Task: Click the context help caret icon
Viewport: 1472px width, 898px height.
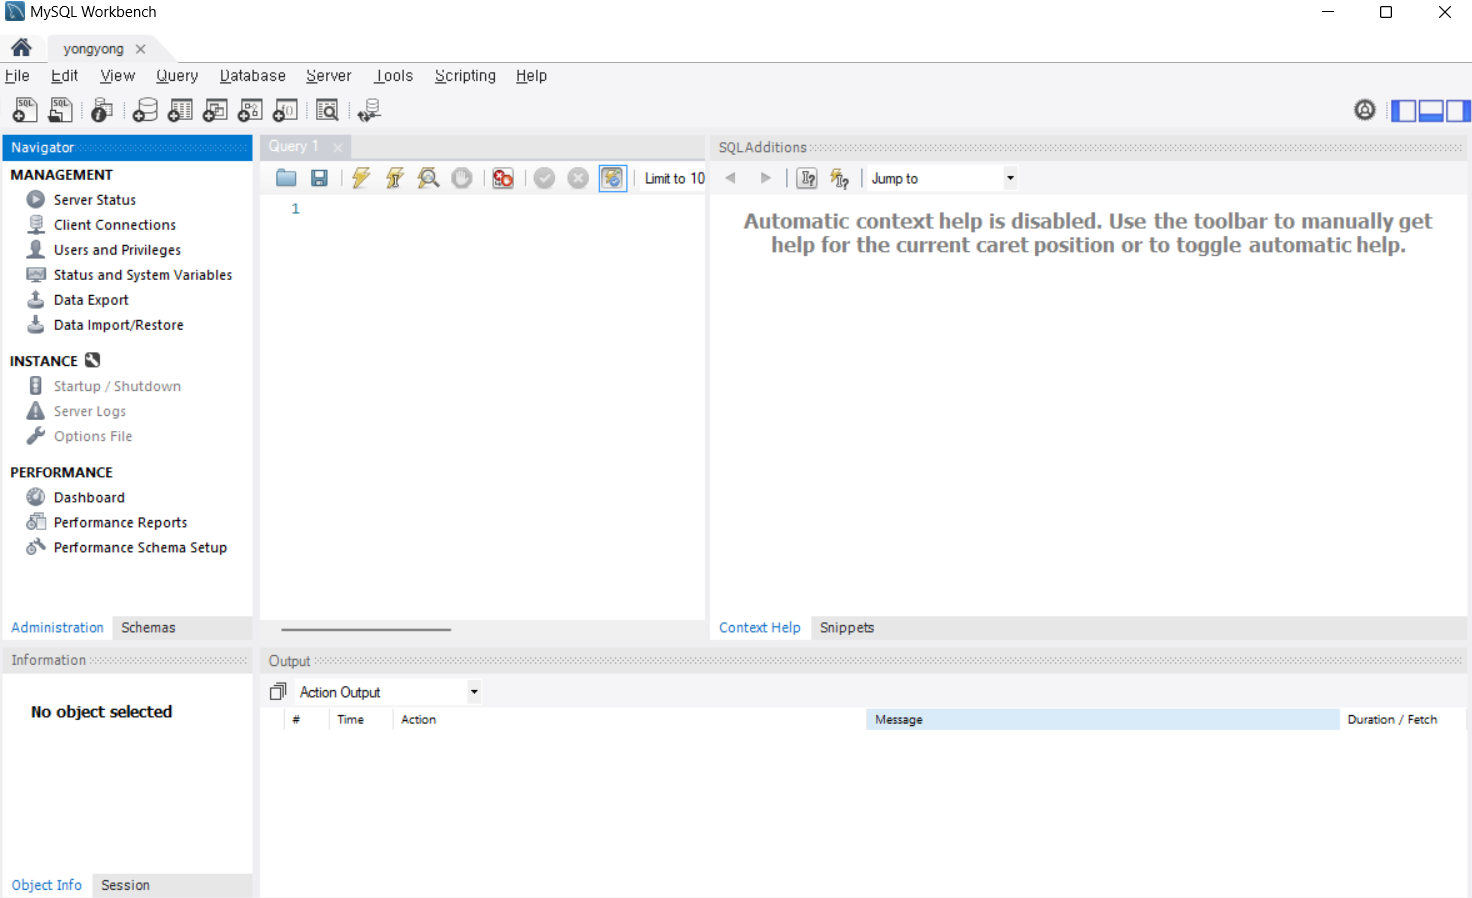Action: (x=807, y=178)
